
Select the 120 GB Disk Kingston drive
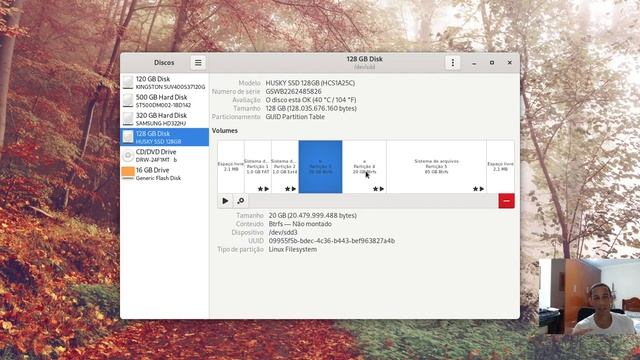pos(164,82)
